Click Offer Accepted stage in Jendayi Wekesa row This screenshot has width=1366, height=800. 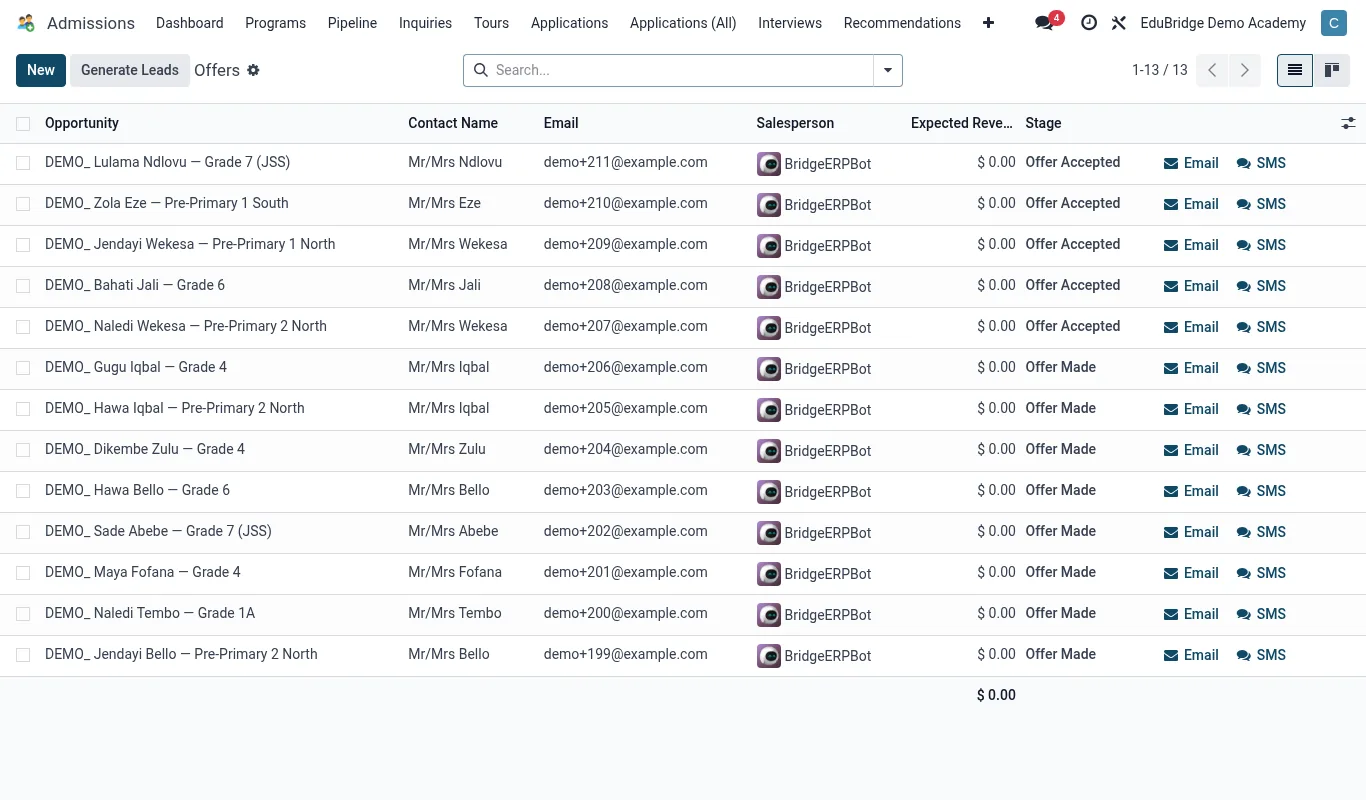(x=1073, y=244)
